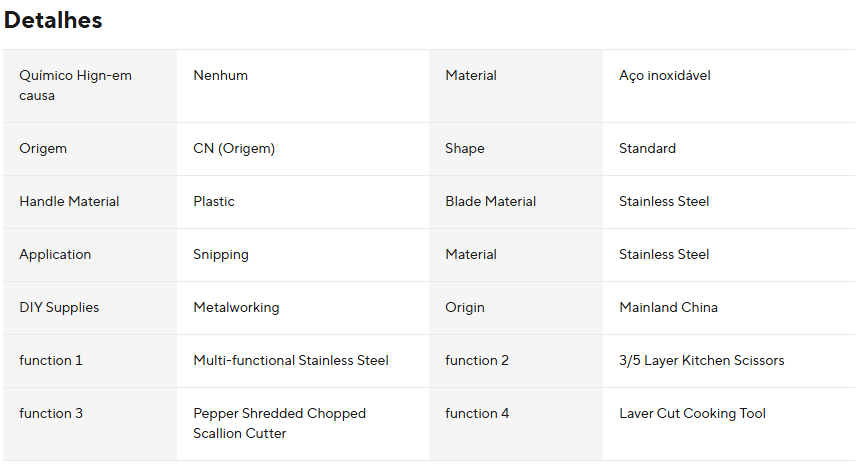Click the Handle Material label

[69, 201]
